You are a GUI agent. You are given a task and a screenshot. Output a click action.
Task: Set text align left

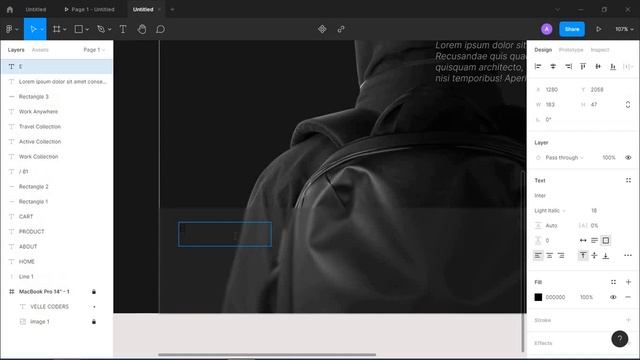click(538, 256)
